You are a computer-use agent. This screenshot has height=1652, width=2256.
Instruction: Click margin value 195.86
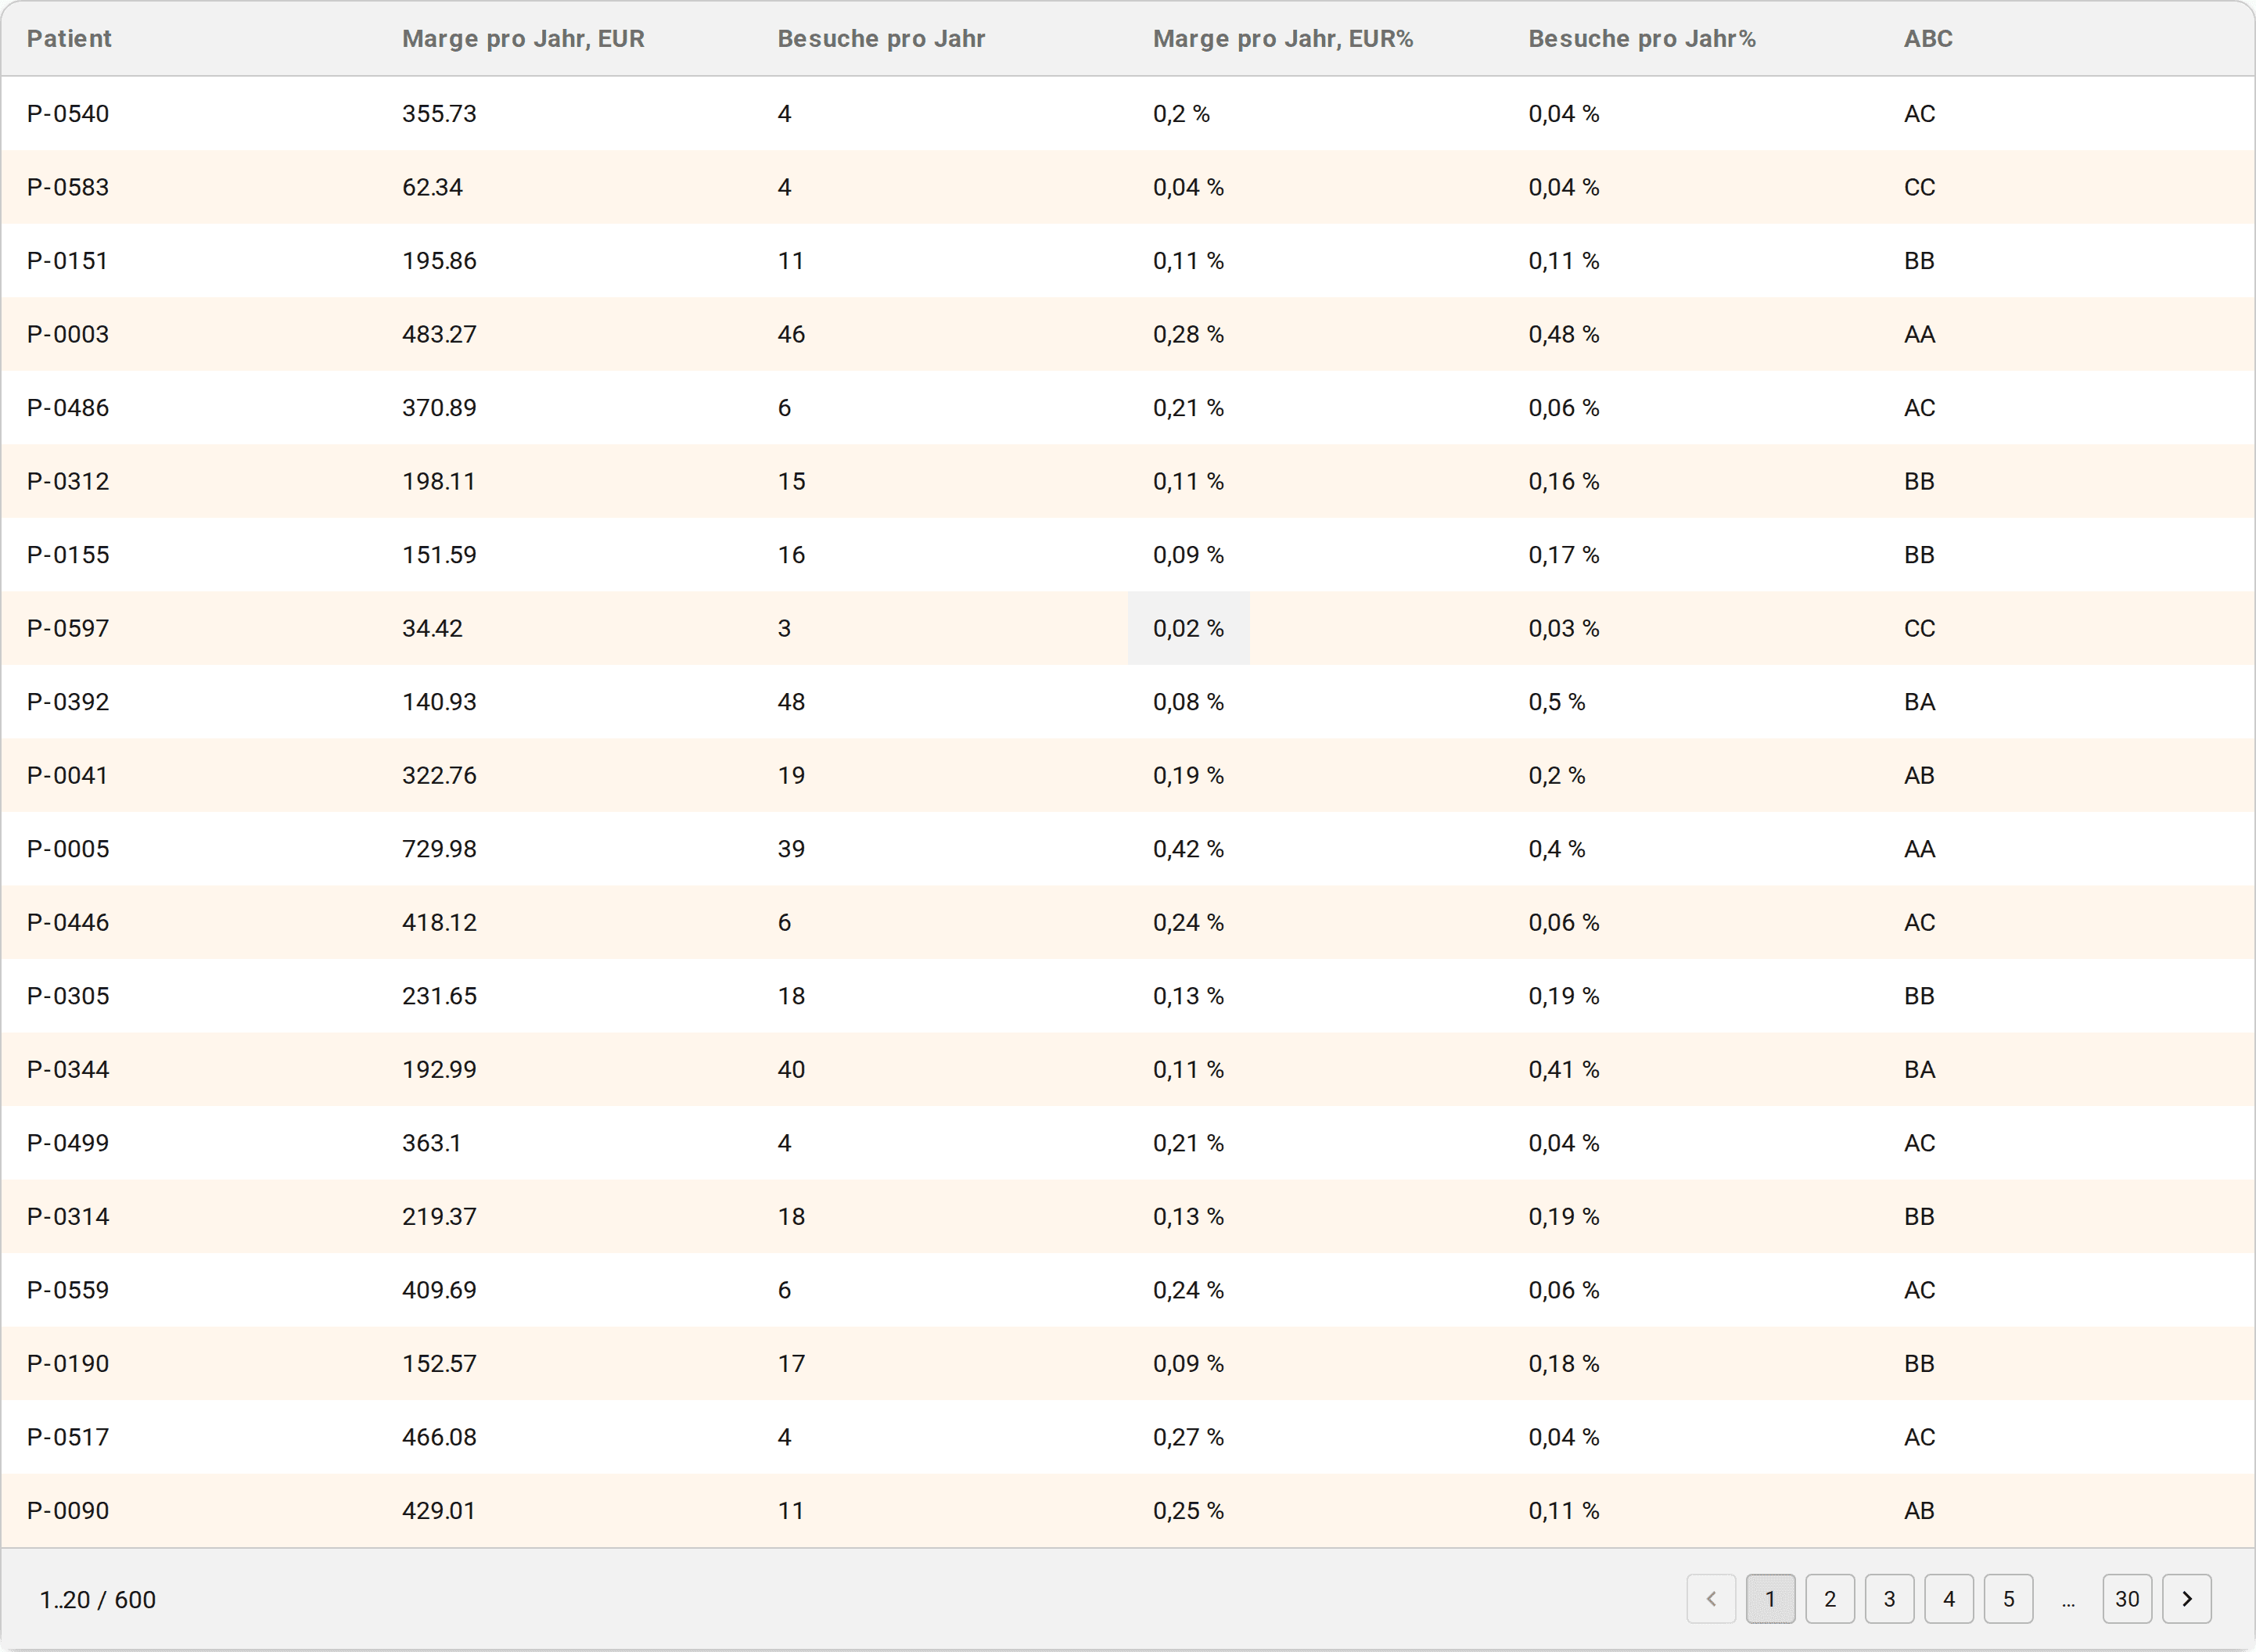439,261
